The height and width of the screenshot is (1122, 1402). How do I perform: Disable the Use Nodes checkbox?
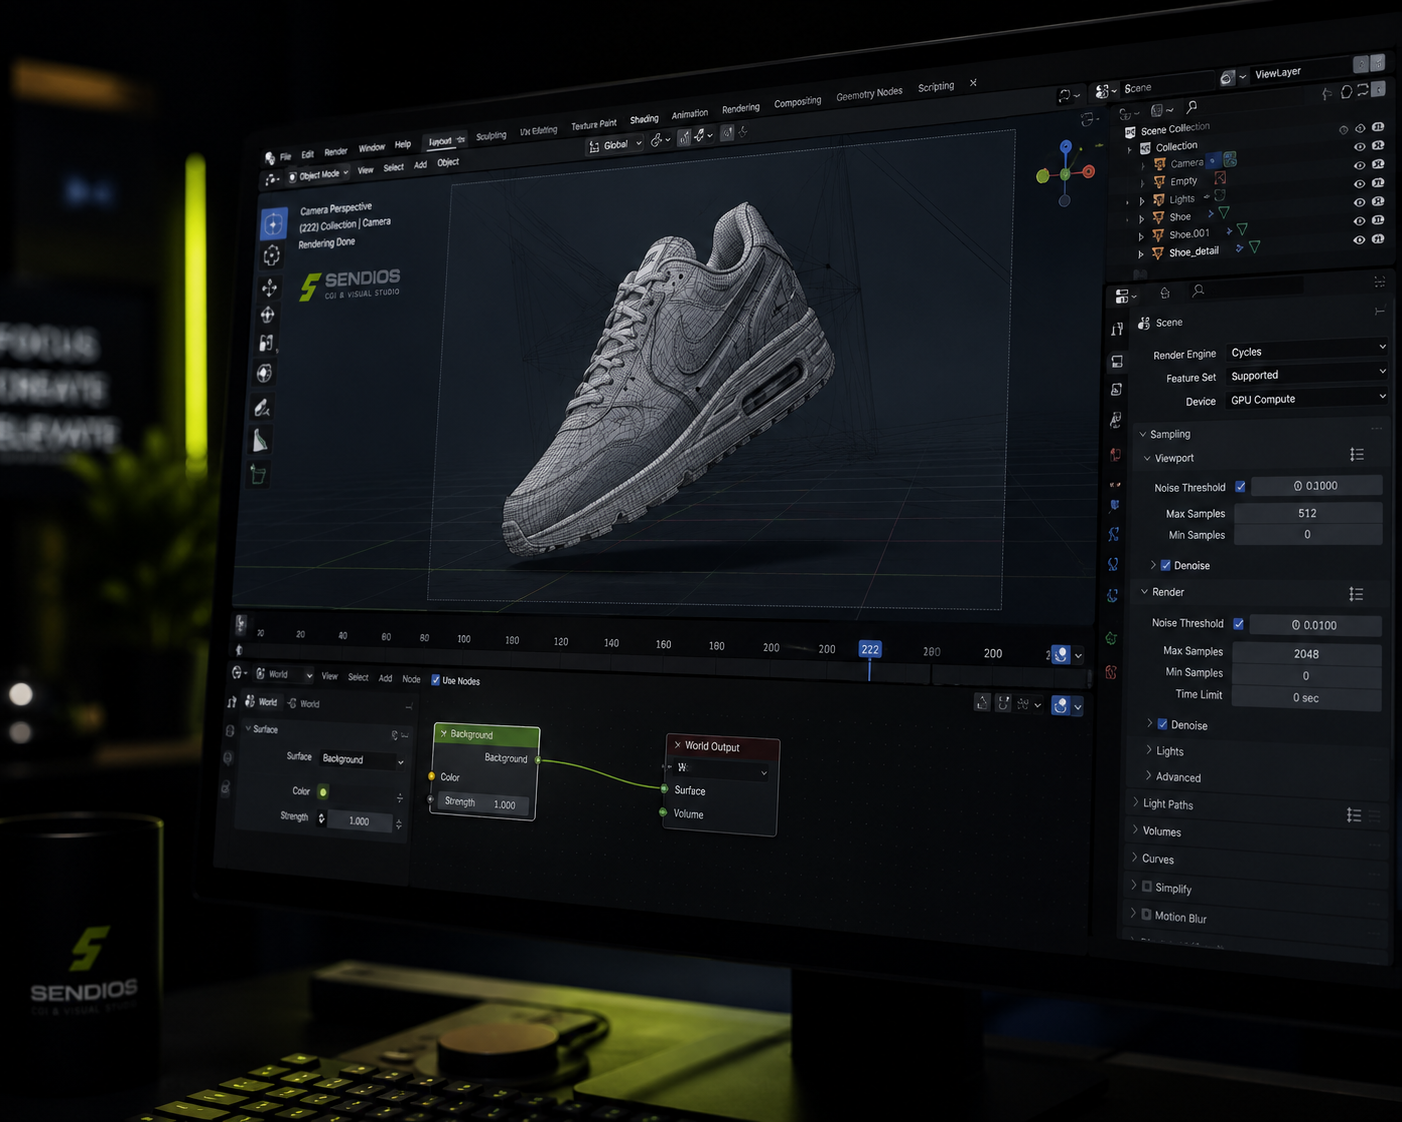[x=436, y=680]
